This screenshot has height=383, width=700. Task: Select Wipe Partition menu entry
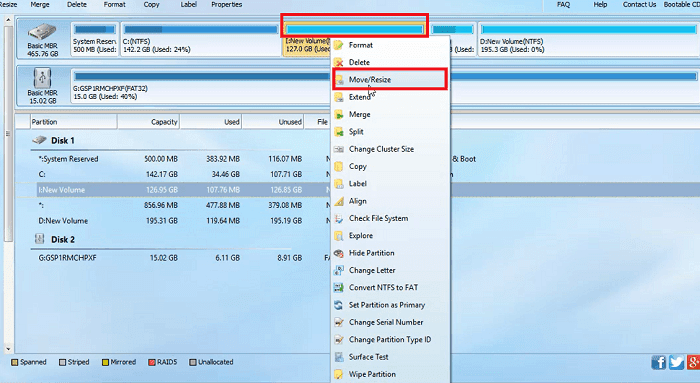[372, 374]
